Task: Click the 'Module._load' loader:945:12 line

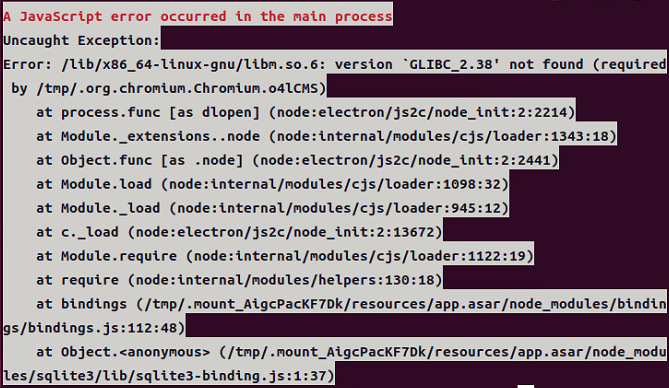Action: [272, 208]
